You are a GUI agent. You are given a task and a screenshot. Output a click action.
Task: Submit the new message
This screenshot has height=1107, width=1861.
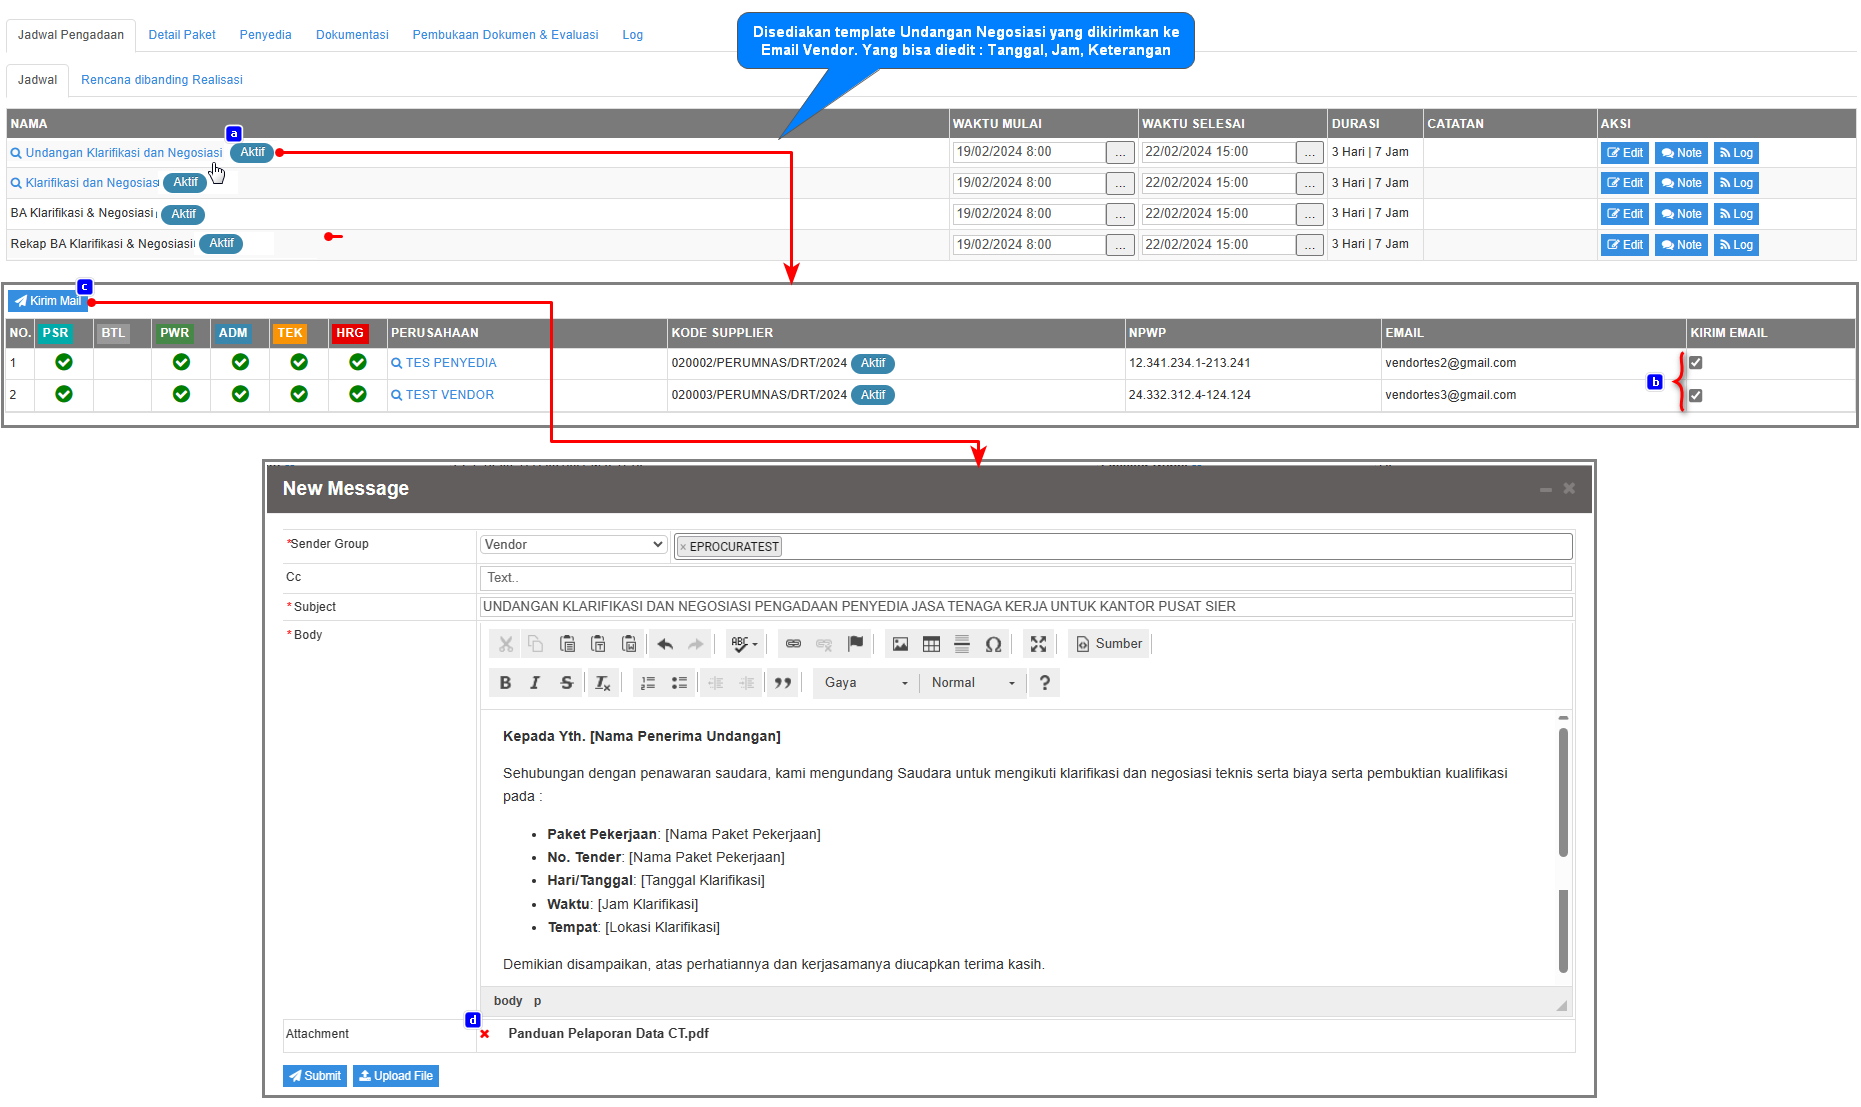point(315,1076)
